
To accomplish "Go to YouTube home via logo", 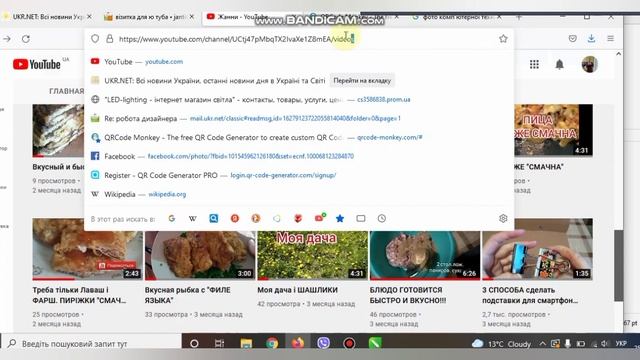I will pyautogui.click(x=37, y=64).
